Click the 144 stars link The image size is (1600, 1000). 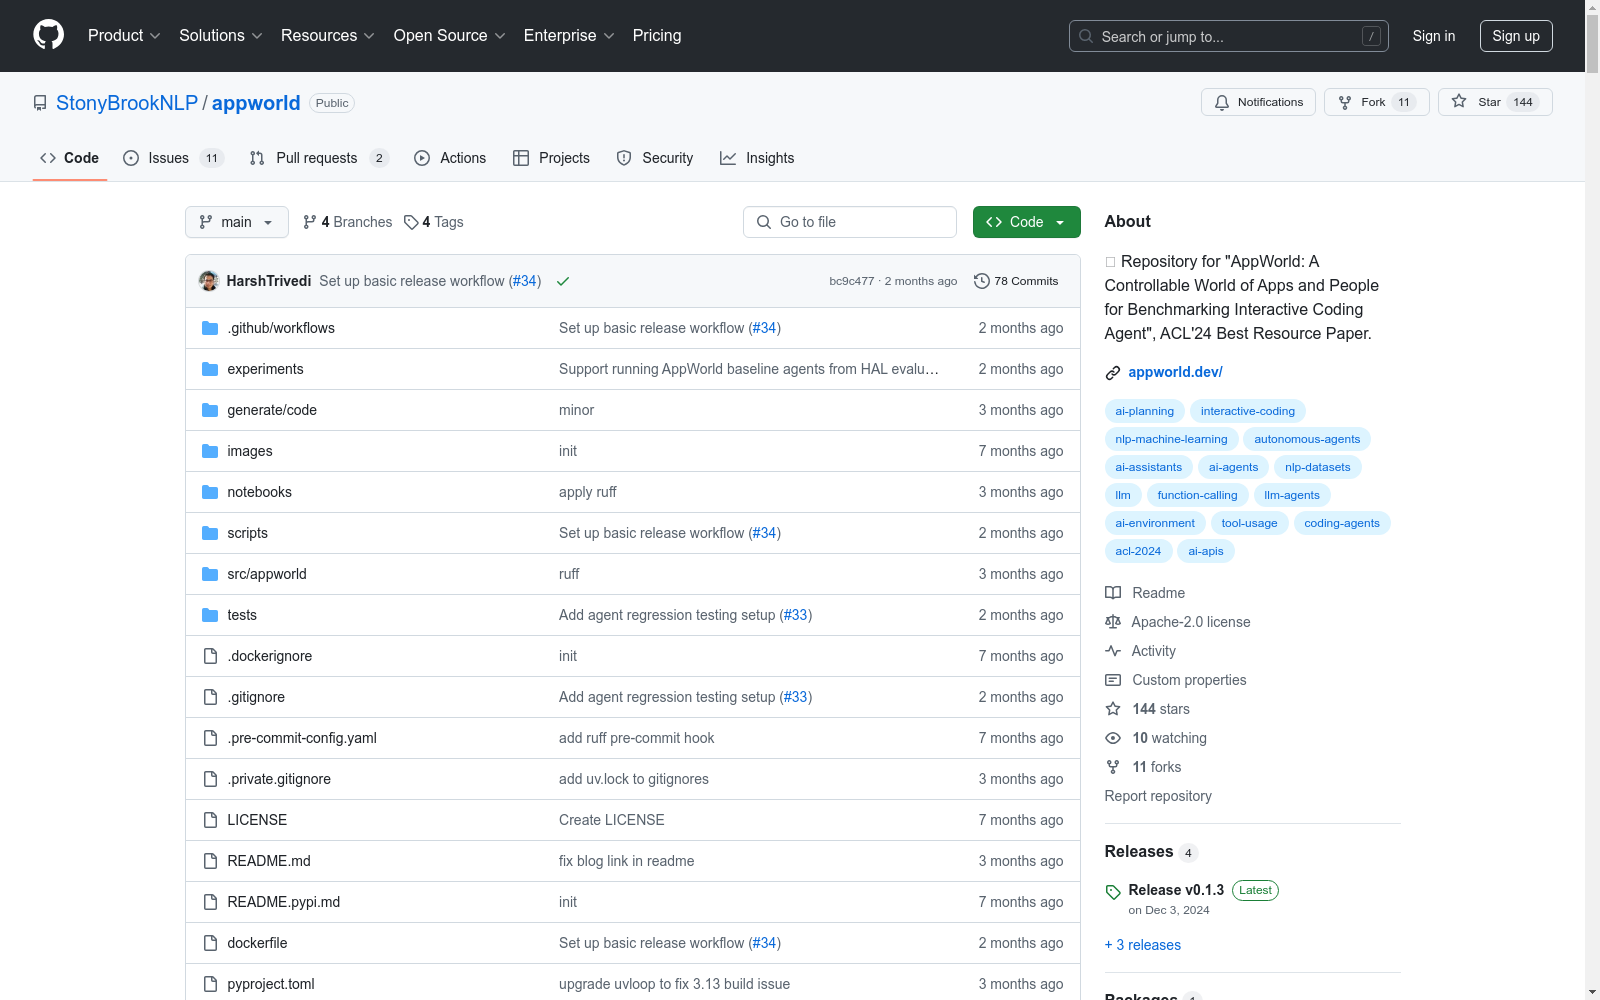click(1161, 709)
